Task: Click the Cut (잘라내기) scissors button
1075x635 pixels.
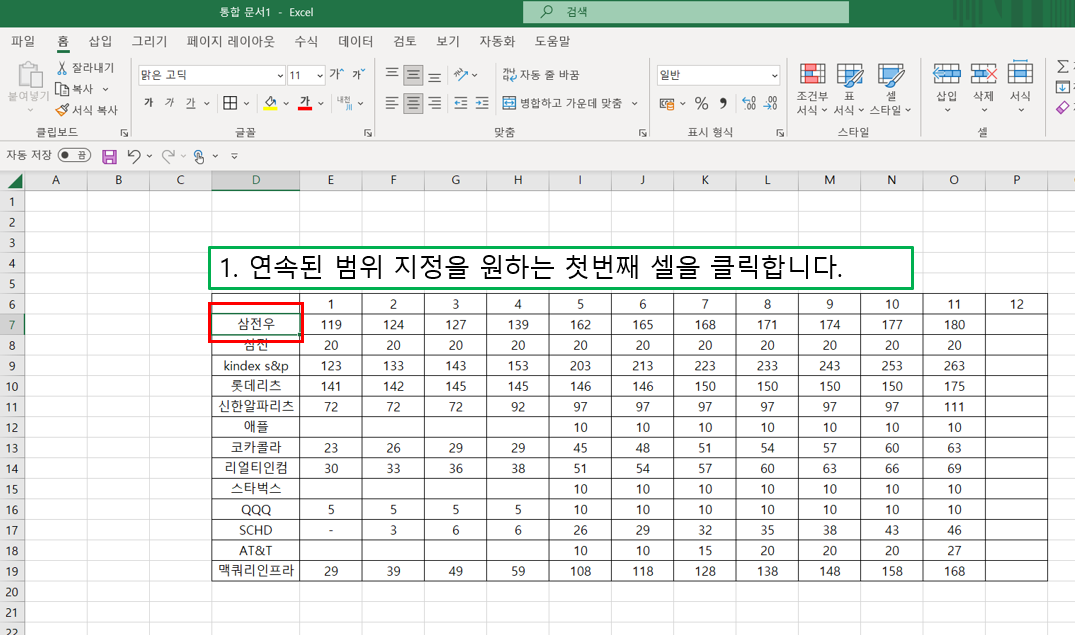Action: (85, 67)
